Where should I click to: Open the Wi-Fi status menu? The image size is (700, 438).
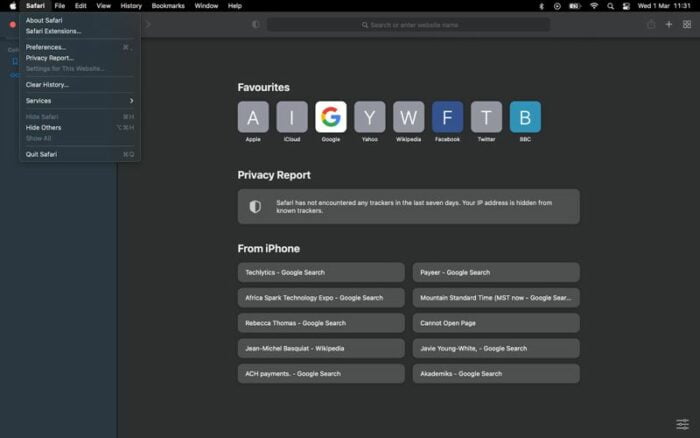[594, 6]
